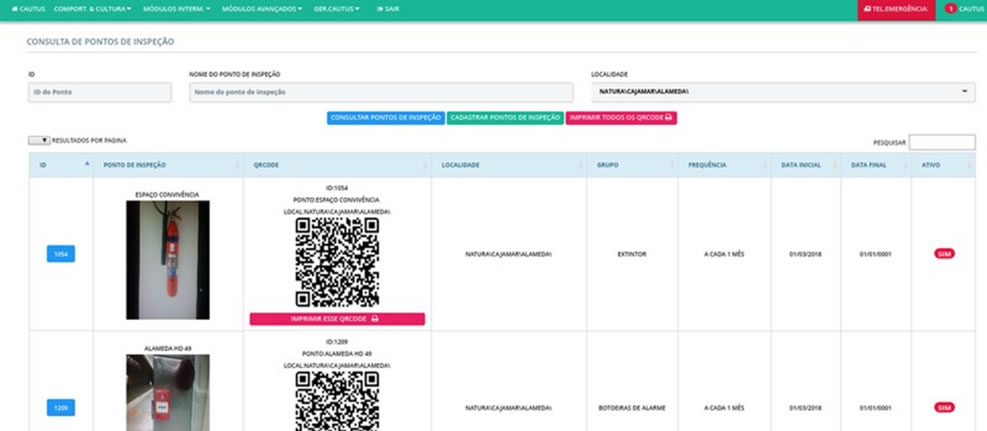This screenshot has height=431, width=987.
Task: Click the ID:1054 label above QR code
Action: click(337, 188)
